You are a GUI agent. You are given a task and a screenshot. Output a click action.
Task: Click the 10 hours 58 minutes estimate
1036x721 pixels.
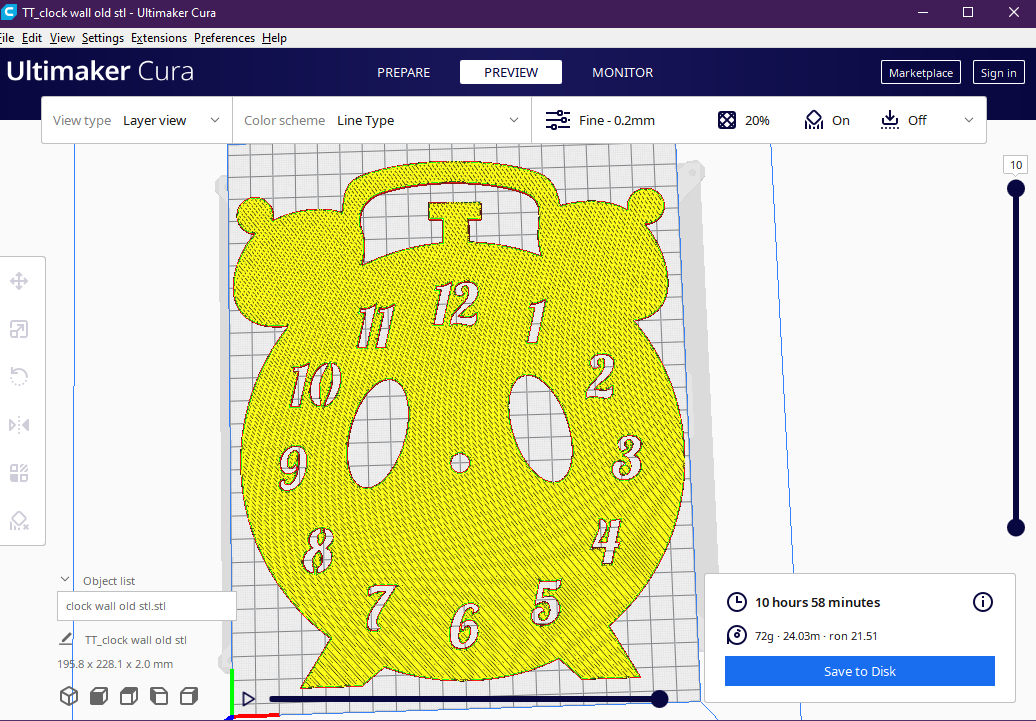pyautogui.click(x=817, y=602)
